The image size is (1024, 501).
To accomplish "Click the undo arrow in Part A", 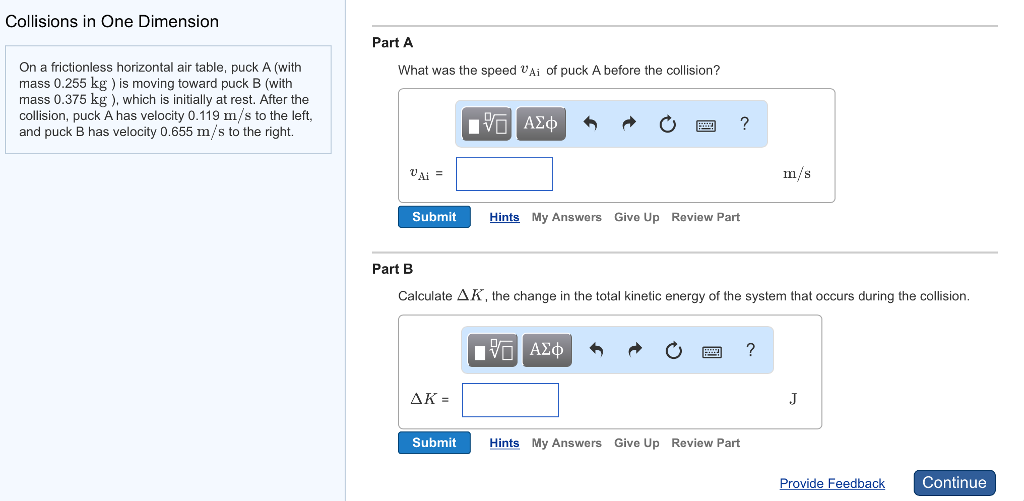I will click(590, 124).
